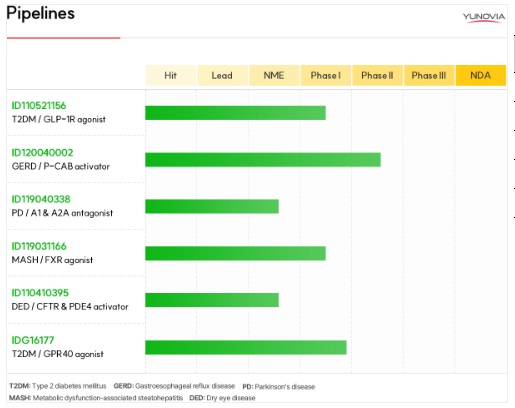Select the Lead stage header
The image size is (515, 408).
pyautogui.click(x=222, y=75)
